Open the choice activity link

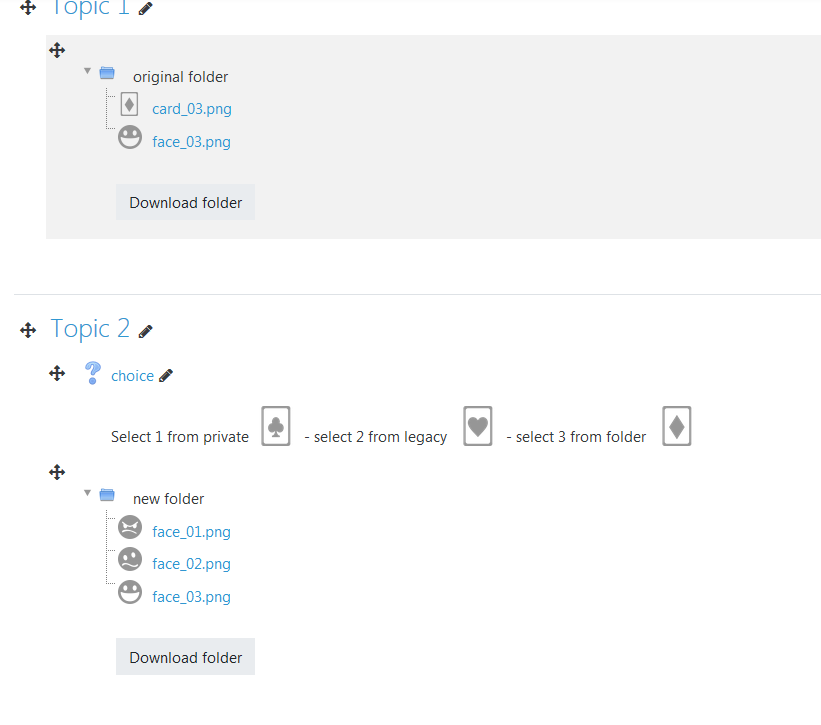pos(132,376)
